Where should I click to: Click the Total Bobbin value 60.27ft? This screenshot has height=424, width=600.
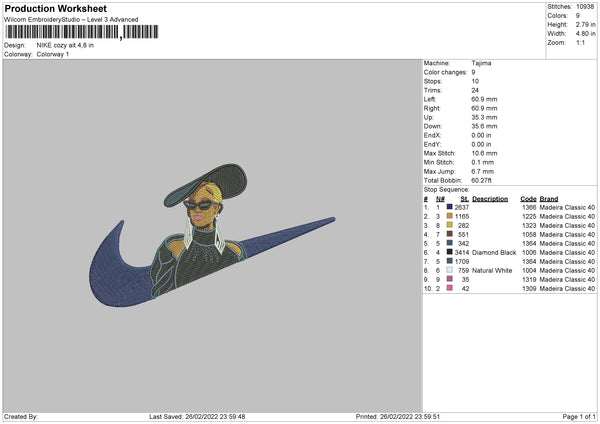click(x=481, y=180)
